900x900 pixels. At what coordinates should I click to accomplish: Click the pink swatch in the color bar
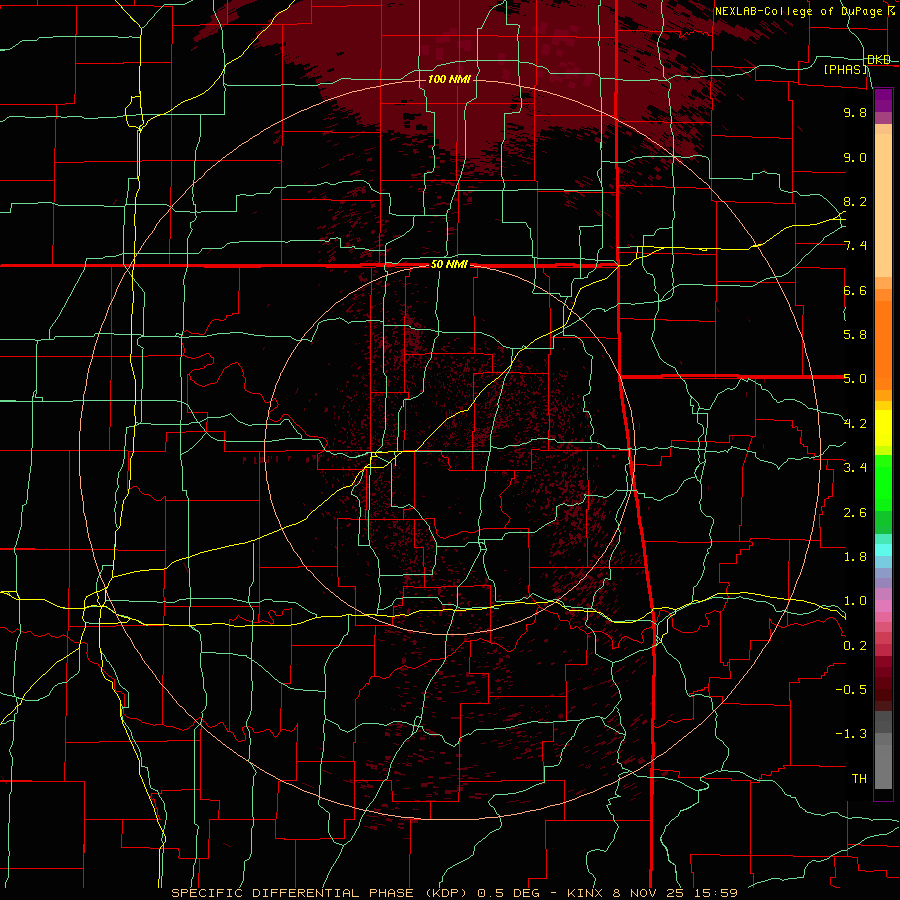pos(883,606)
